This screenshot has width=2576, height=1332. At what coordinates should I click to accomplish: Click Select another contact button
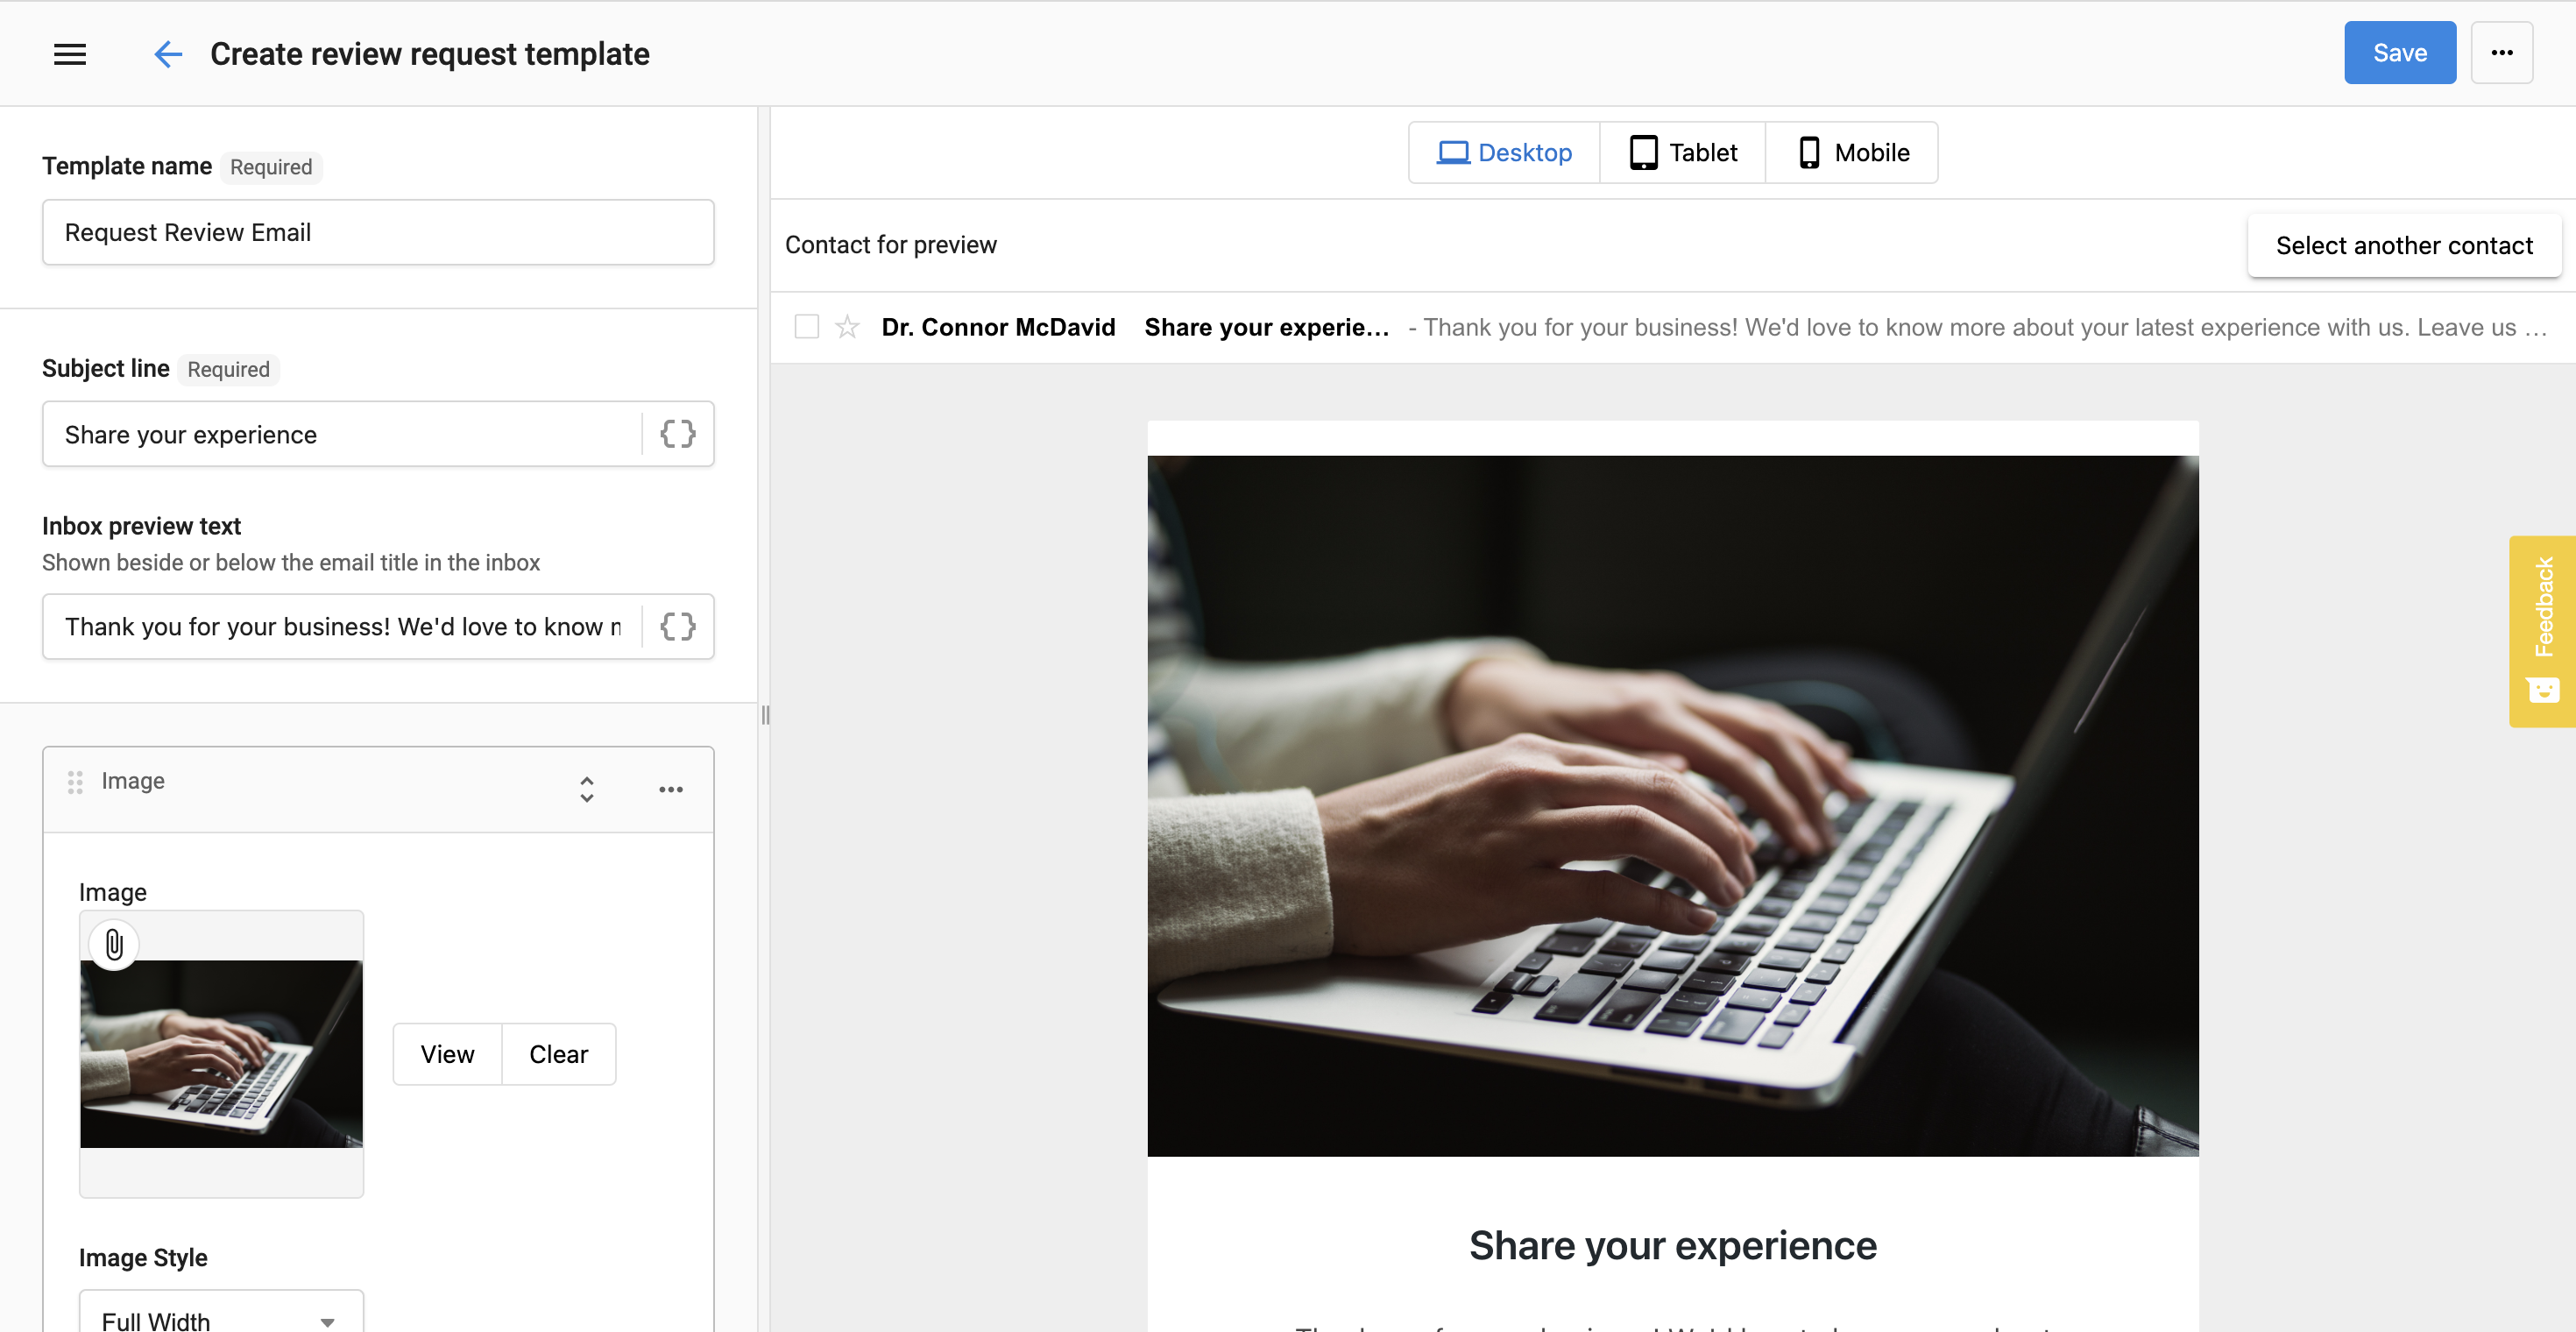(2404, 245)
